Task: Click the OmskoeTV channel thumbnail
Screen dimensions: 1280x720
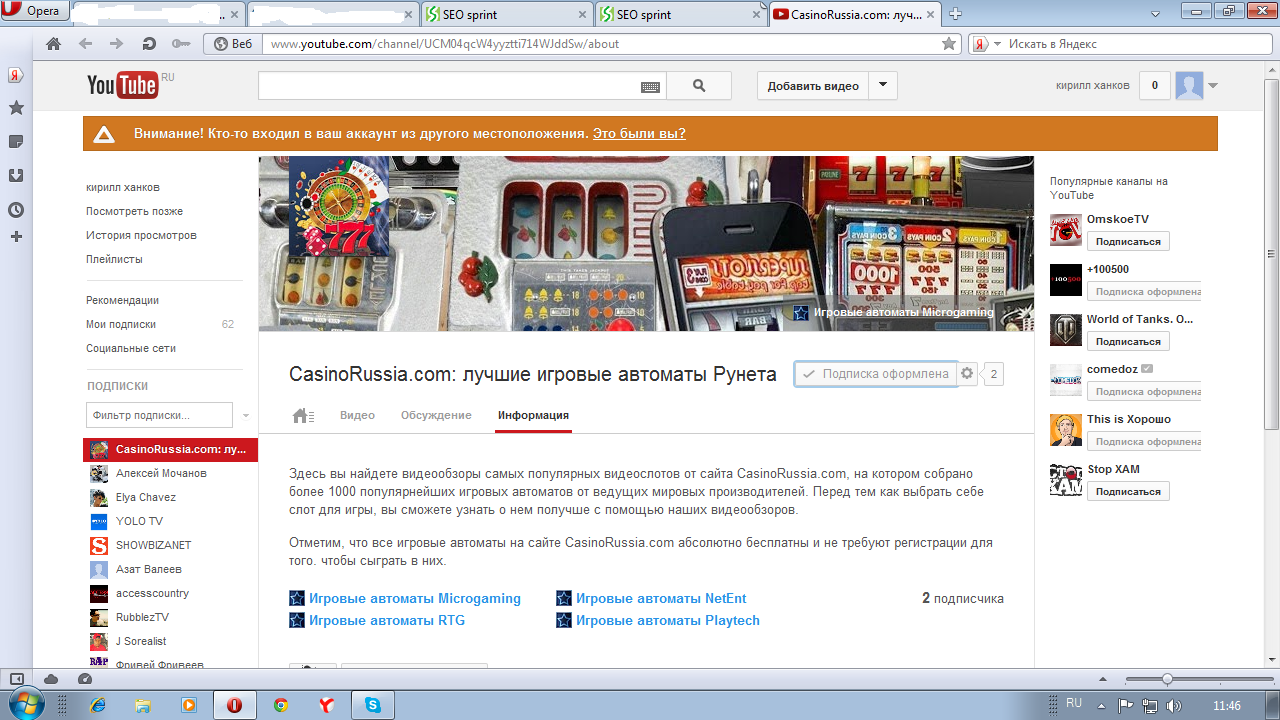Action: click(x=1066, y=229)
